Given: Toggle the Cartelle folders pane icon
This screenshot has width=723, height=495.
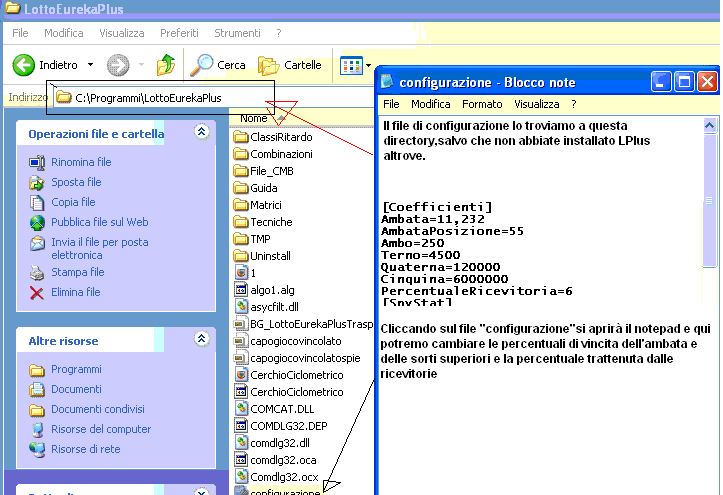Looking at the screenshot, I should 268,65.
